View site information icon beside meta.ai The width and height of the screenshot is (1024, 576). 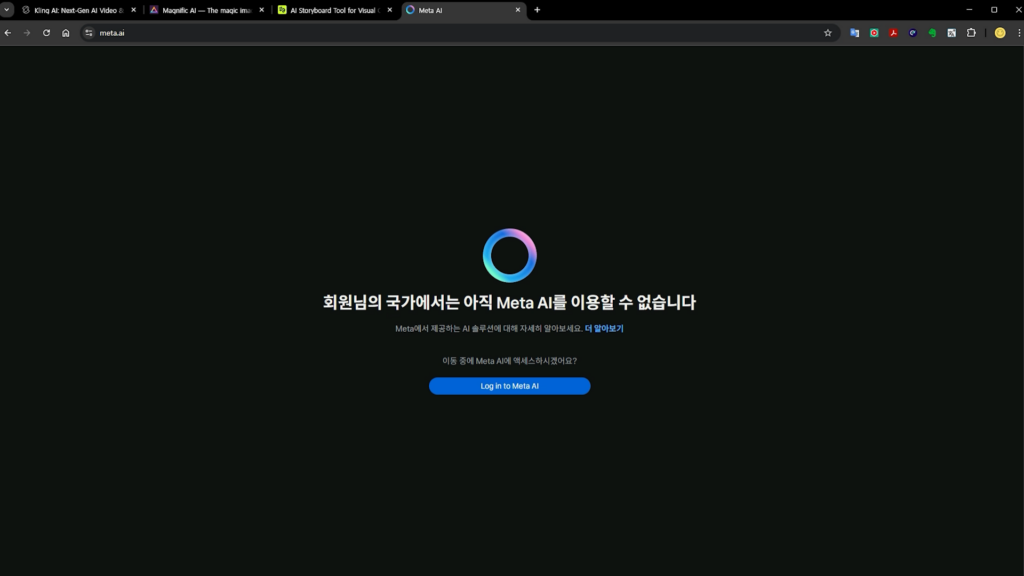(x=89, y=33)
